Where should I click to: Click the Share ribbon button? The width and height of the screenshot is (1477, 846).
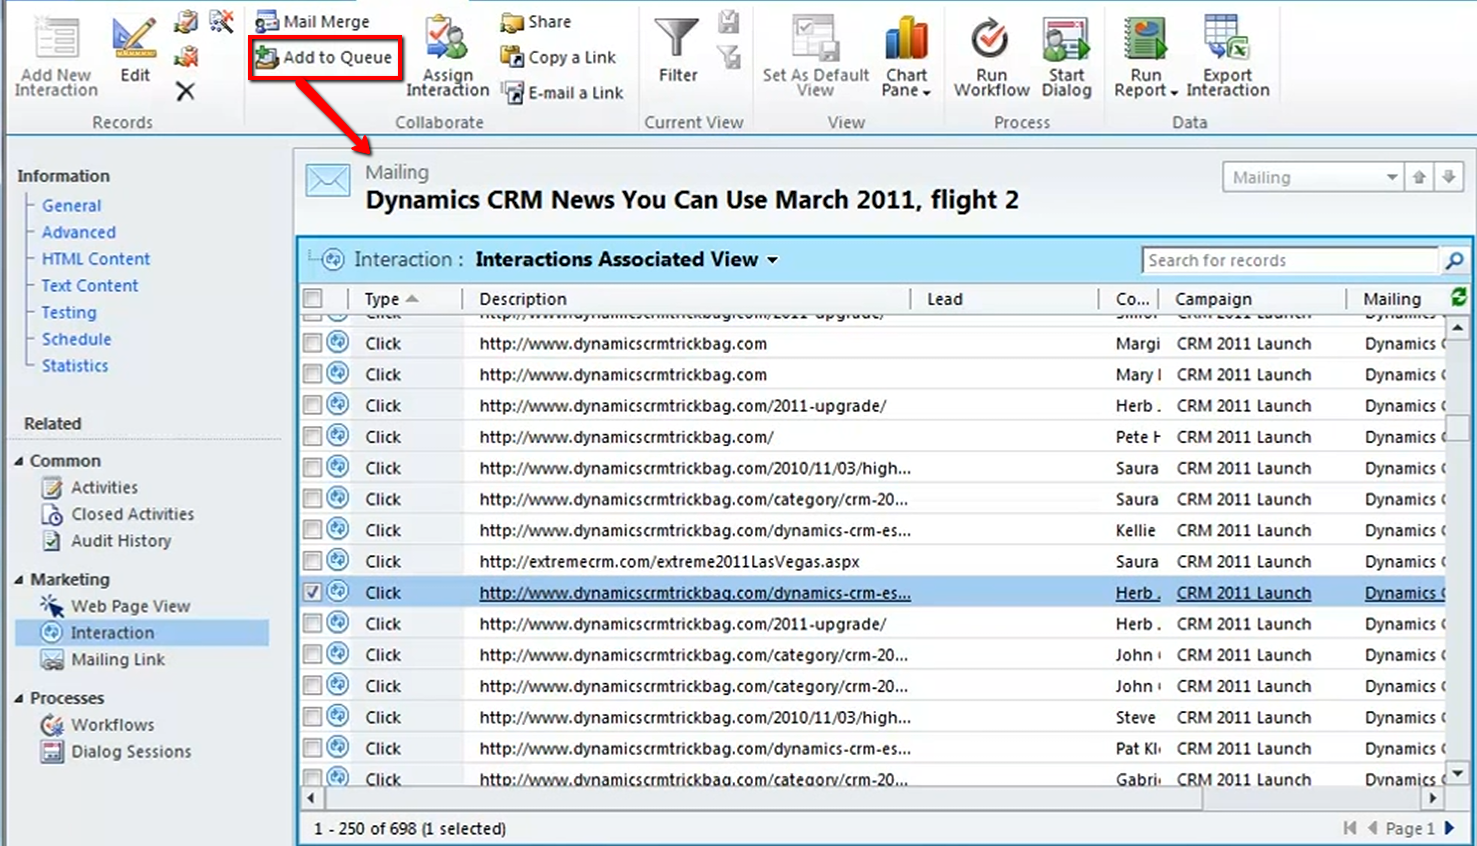pyautogui.click(x=536, y=21)
